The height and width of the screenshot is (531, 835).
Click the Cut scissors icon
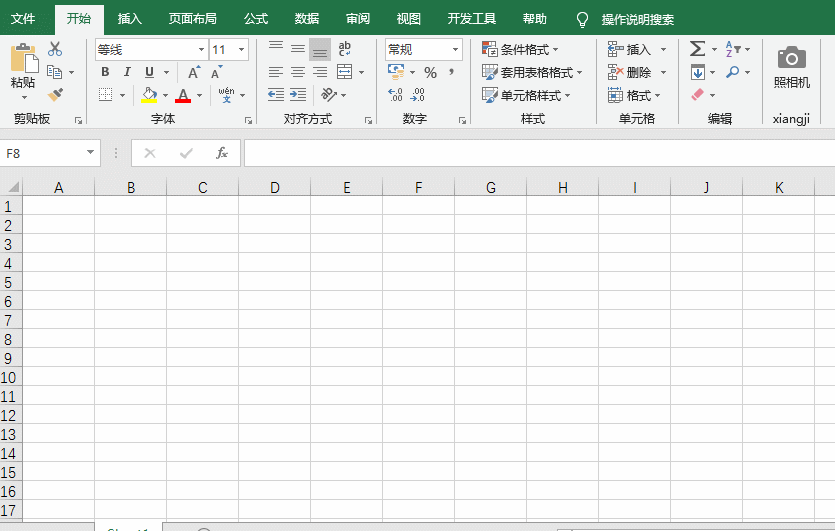pyautogui.click(x=55, y=49)
